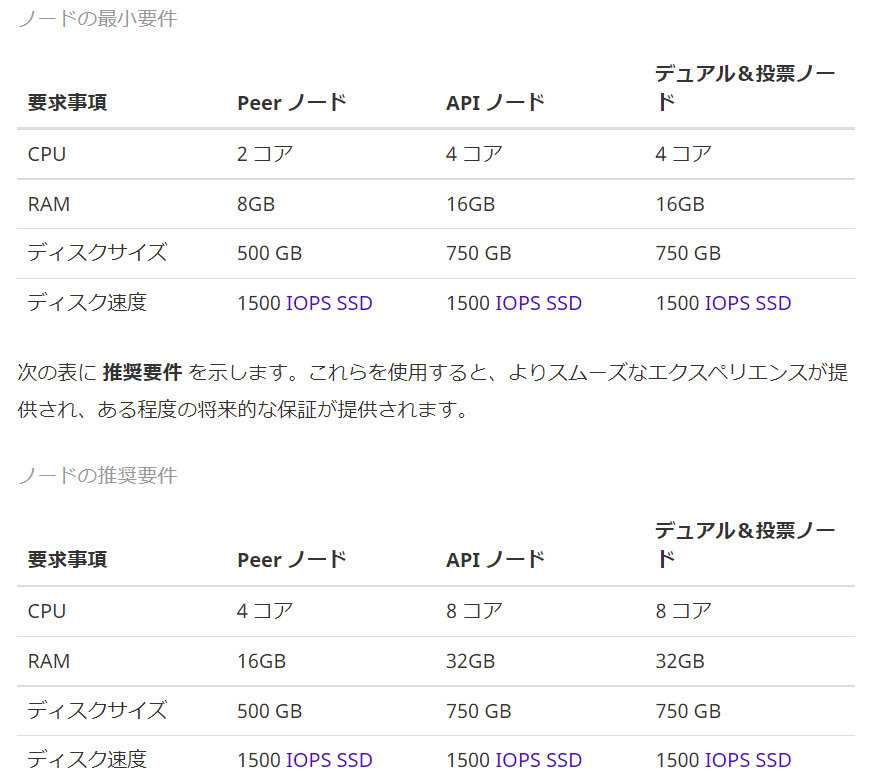Follow IOPS SSD link in recommended table's デュアル＆投票ノード column
Viewport: 878px width, 782px height.
pos(747,760)
